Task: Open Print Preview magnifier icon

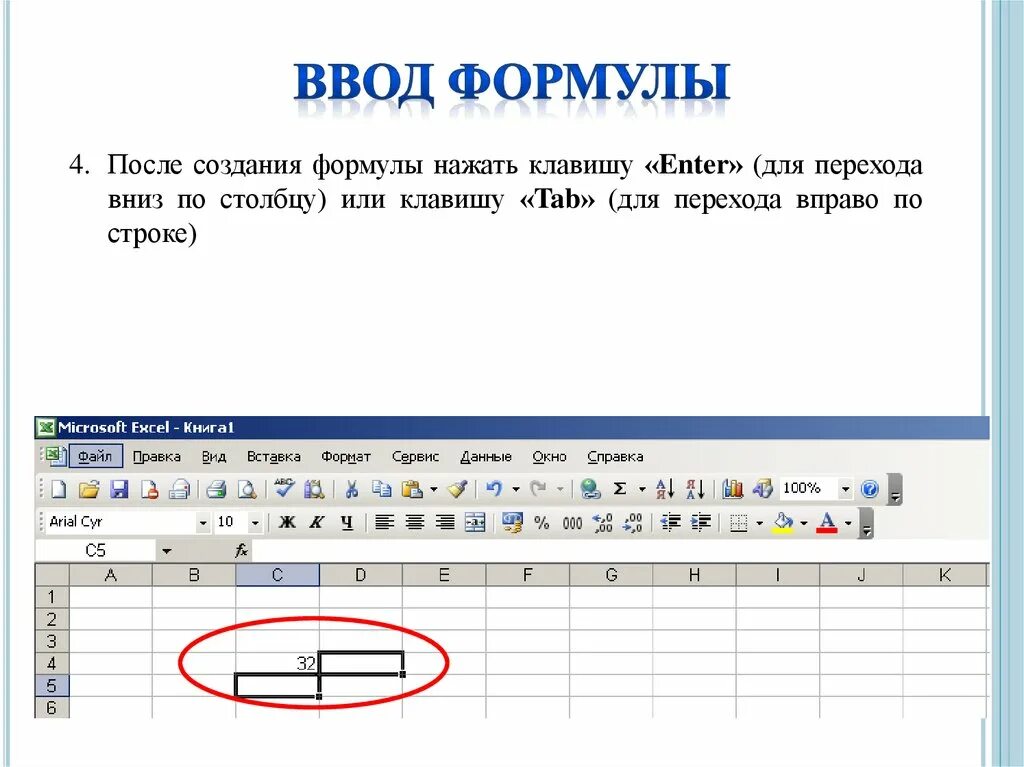Action: 247,489
